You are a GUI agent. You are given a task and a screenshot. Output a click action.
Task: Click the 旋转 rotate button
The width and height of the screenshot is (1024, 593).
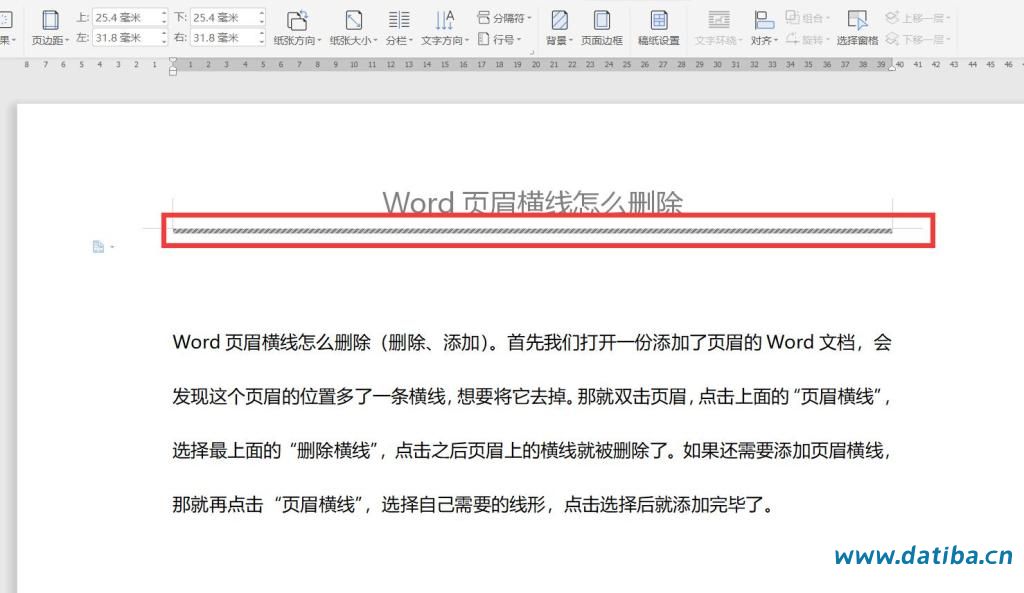click(x=807, y=39)
